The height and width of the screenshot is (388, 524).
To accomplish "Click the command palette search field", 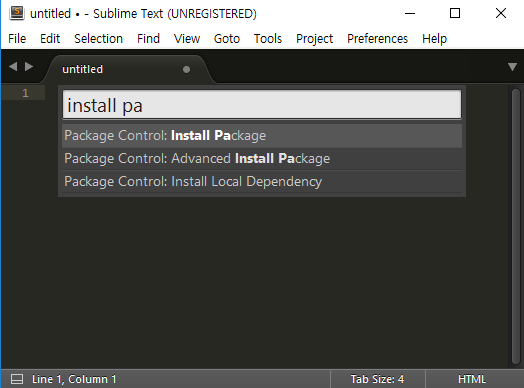I will coord(262,105).
